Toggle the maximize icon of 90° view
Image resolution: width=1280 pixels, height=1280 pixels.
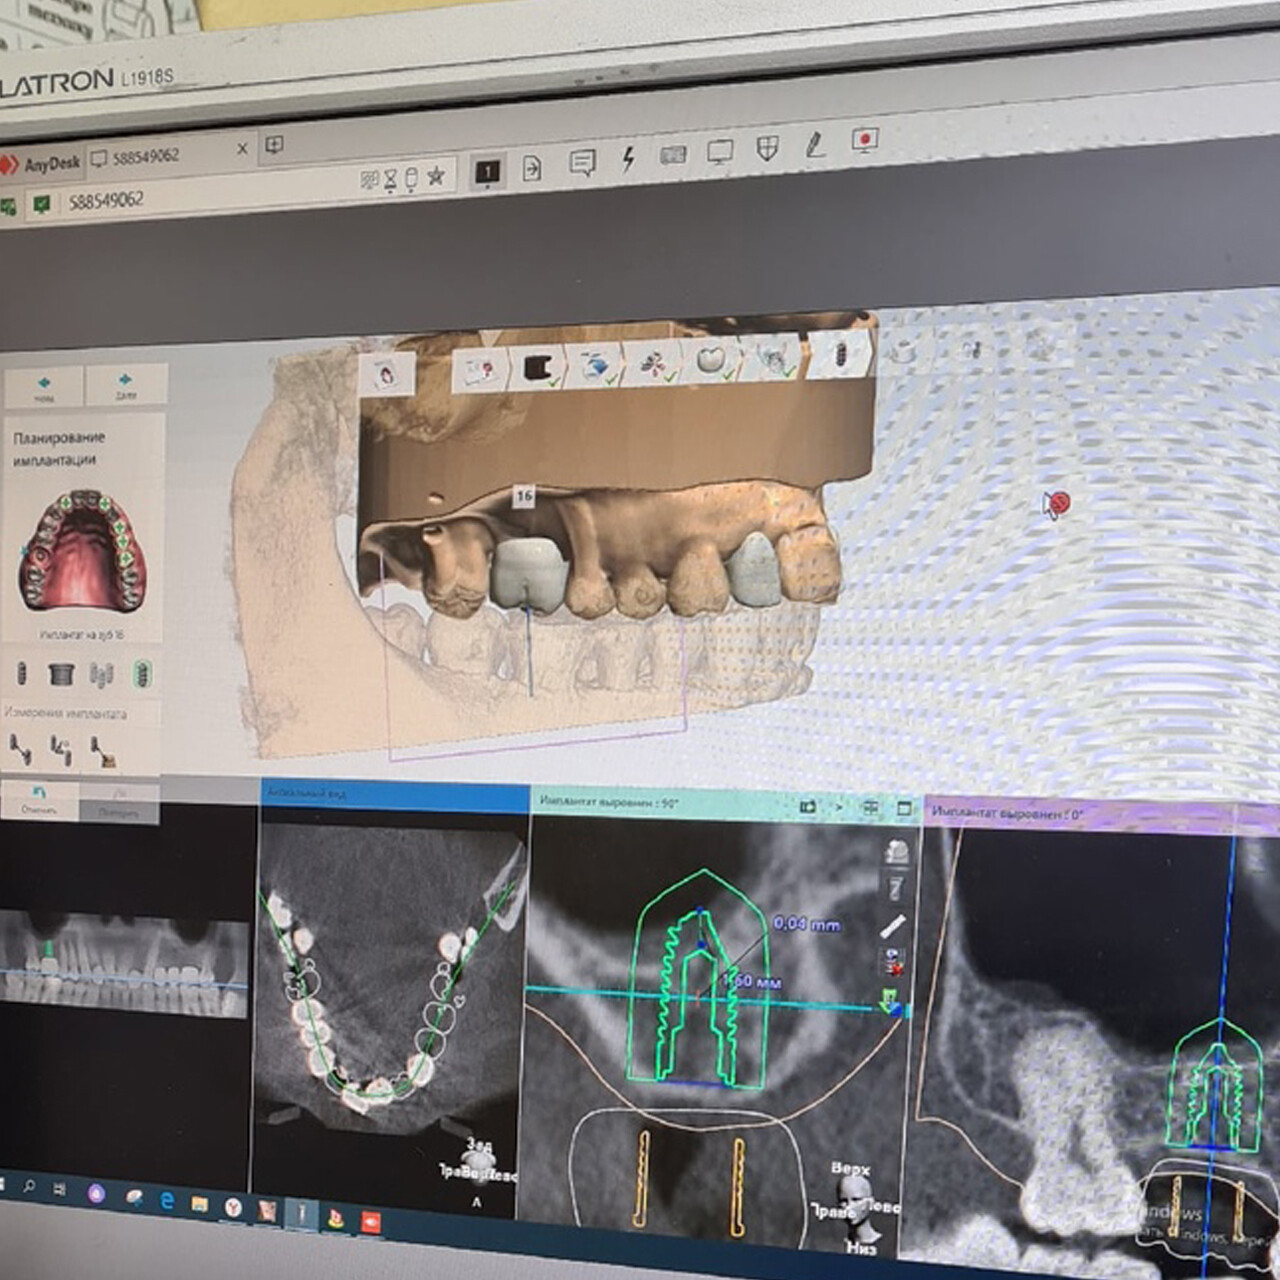(904, 808)
